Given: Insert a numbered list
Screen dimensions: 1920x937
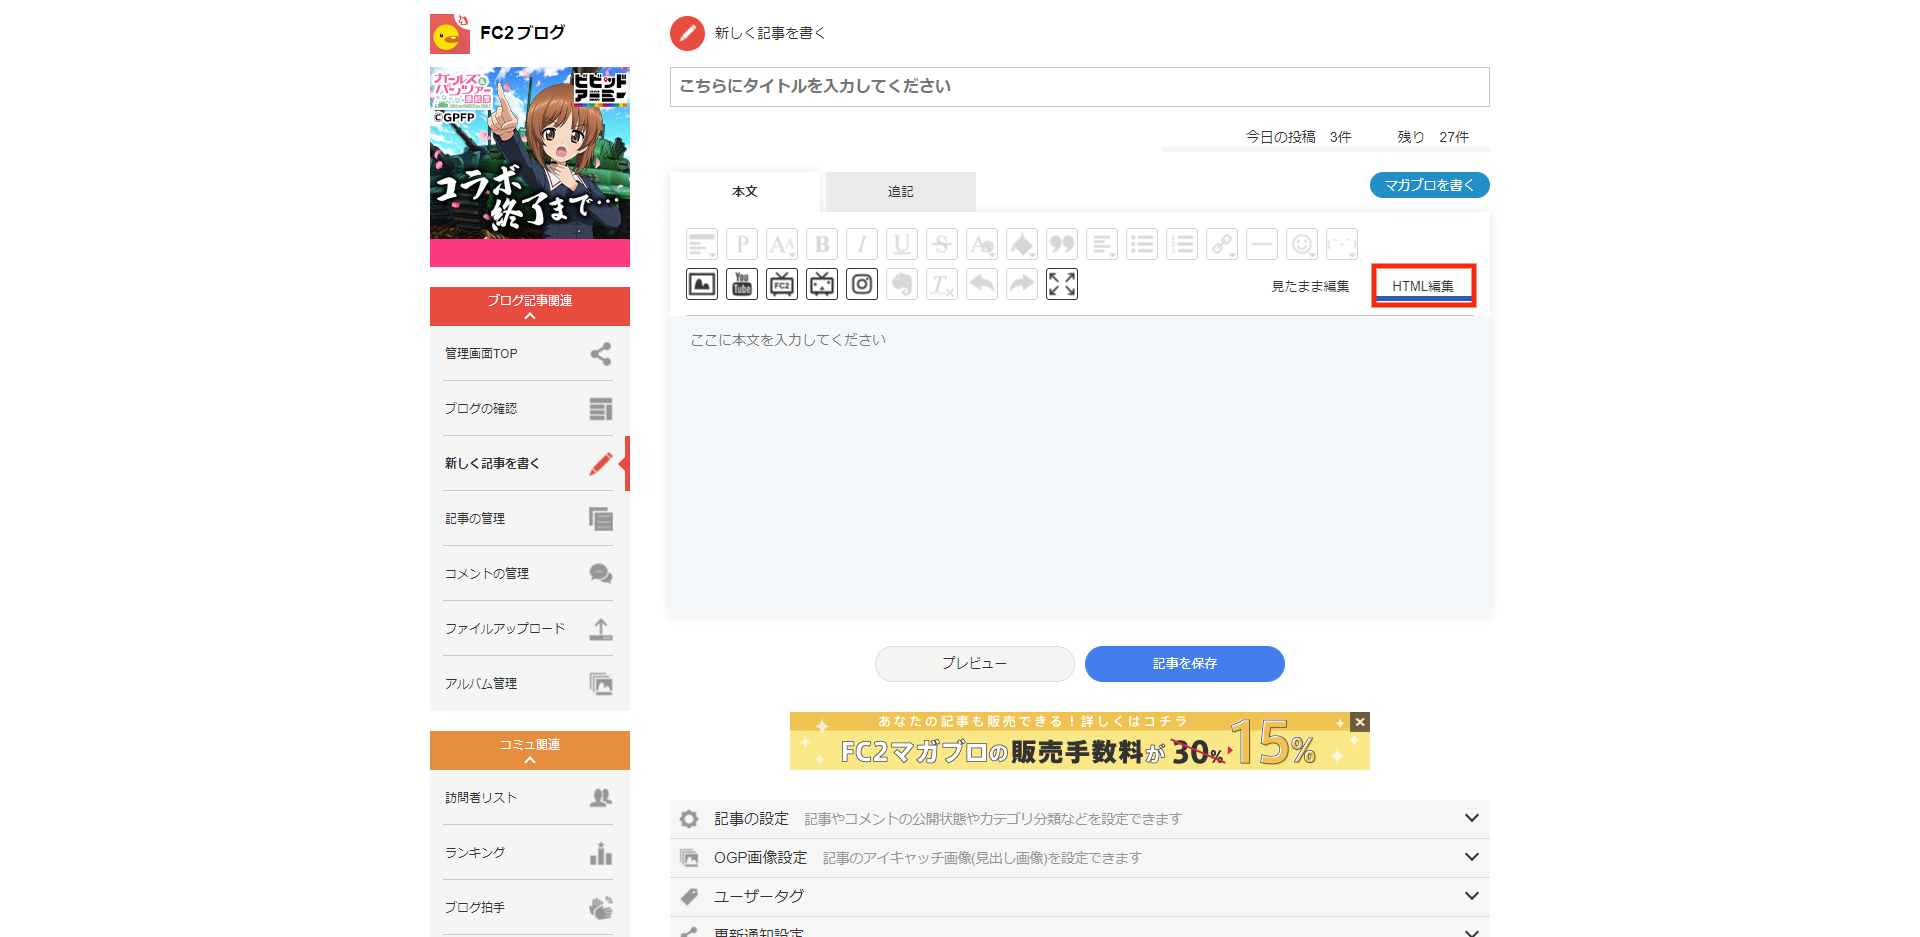Looking at the screenshot, I should [1182, 244].
